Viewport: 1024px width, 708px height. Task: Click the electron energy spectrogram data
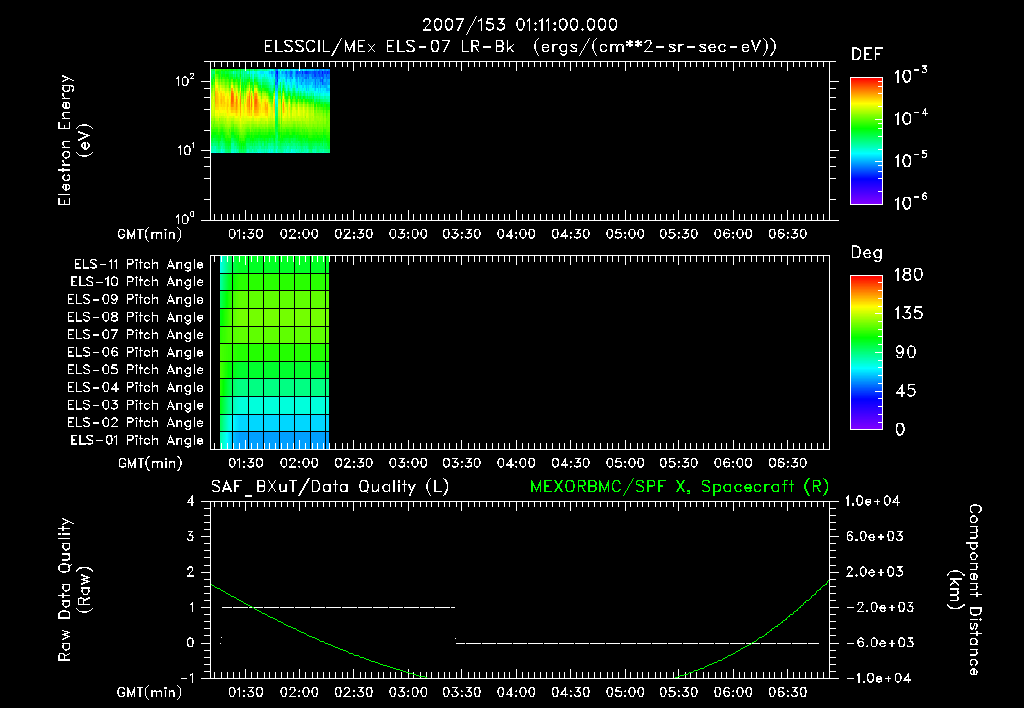(270, 111)
